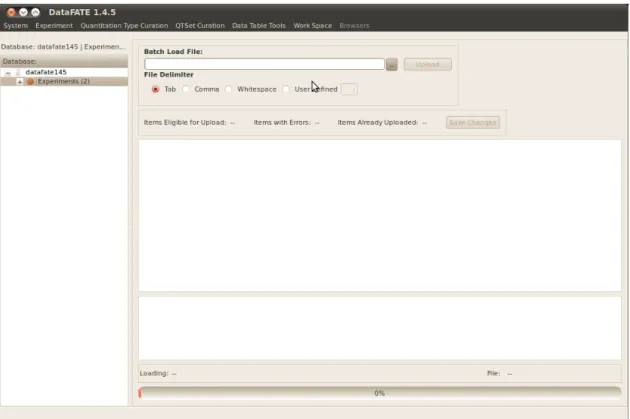The height and width of the screenshot is (419, 630).
Task: Click the Upload button
Action: pyautogui.click(x=428, y=64)
